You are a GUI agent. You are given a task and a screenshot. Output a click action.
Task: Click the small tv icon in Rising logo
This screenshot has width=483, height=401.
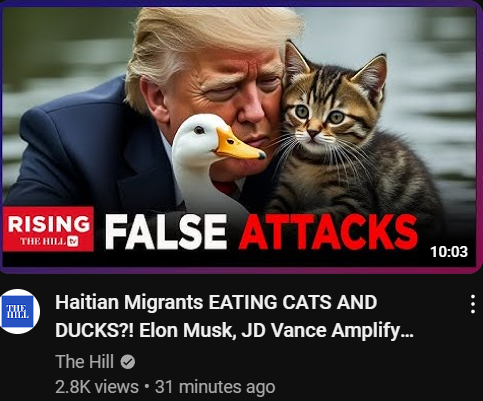[x=73, y=241]
